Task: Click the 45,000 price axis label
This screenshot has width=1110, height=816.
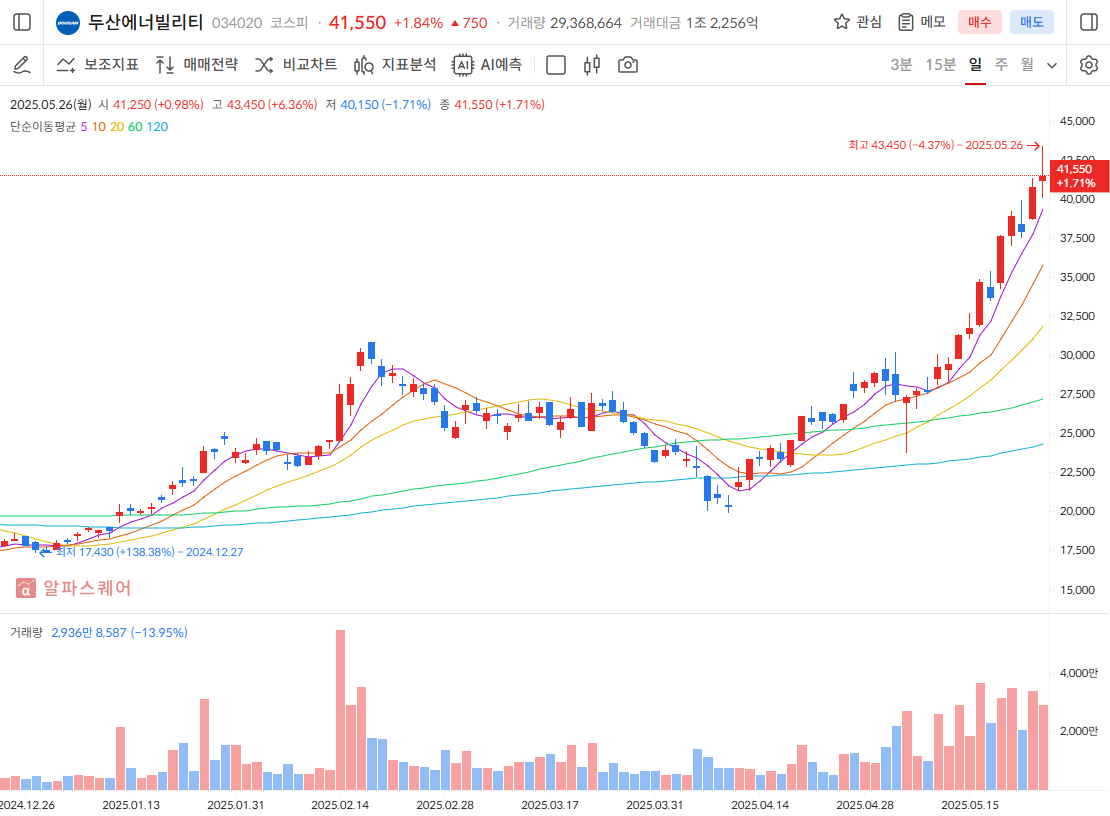Action: tap(1077, 121)
